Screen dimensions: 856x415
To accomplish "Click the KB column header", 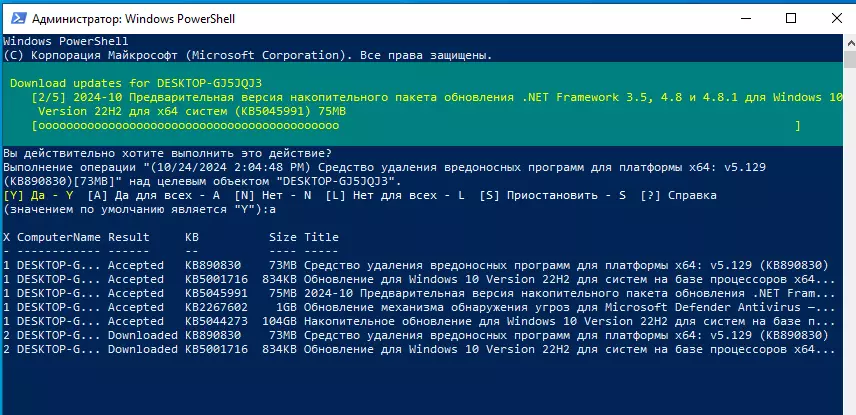I will coord(192,237).
